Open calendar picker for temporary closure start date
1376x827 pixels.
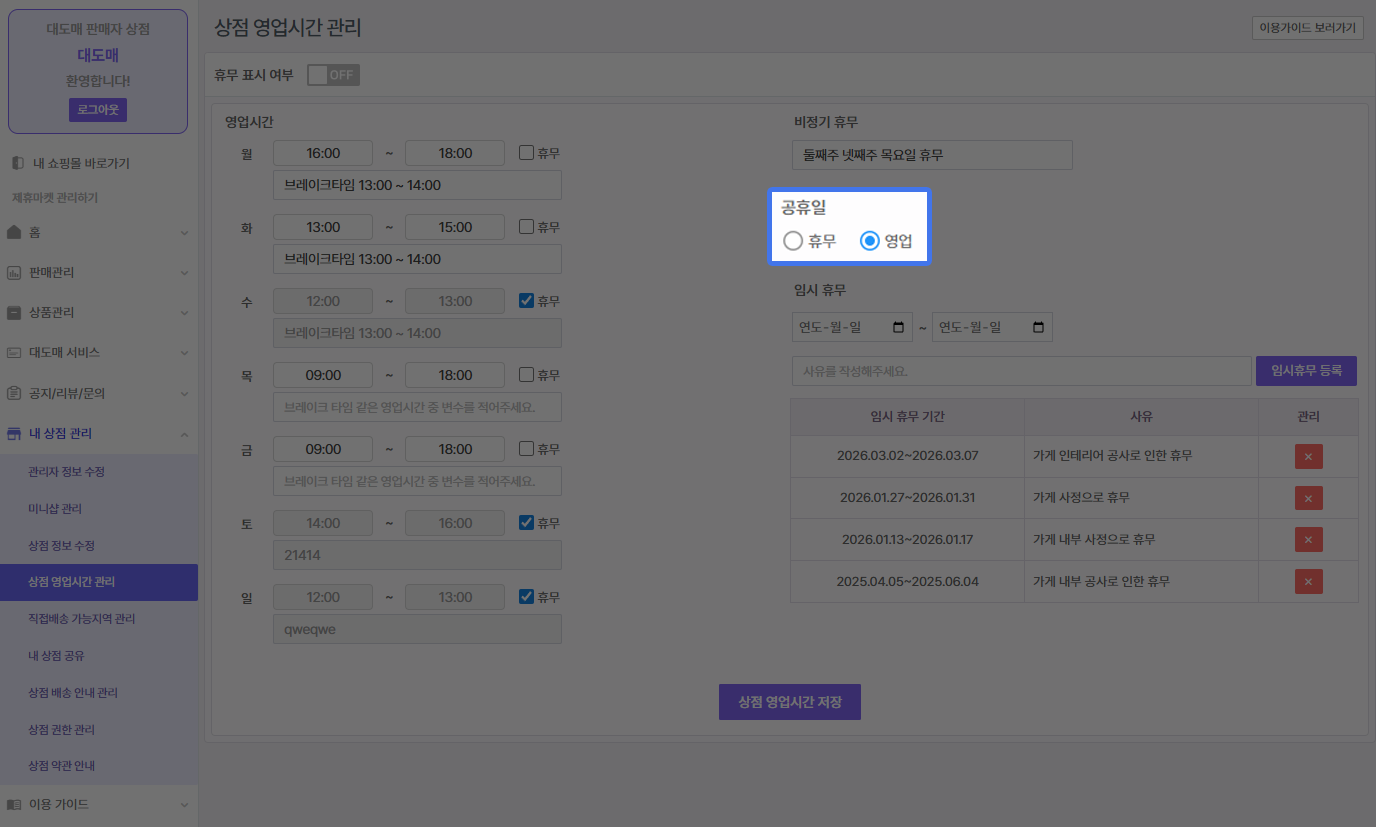[898, 327]
